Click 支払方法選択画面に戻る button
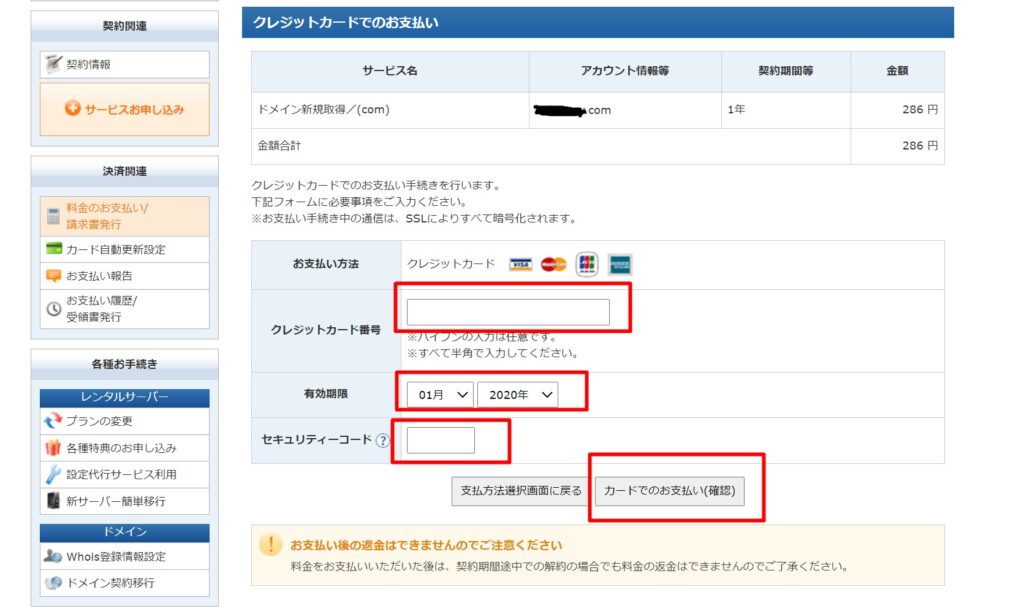This screenshot has width=1024, height=614. 521,491
